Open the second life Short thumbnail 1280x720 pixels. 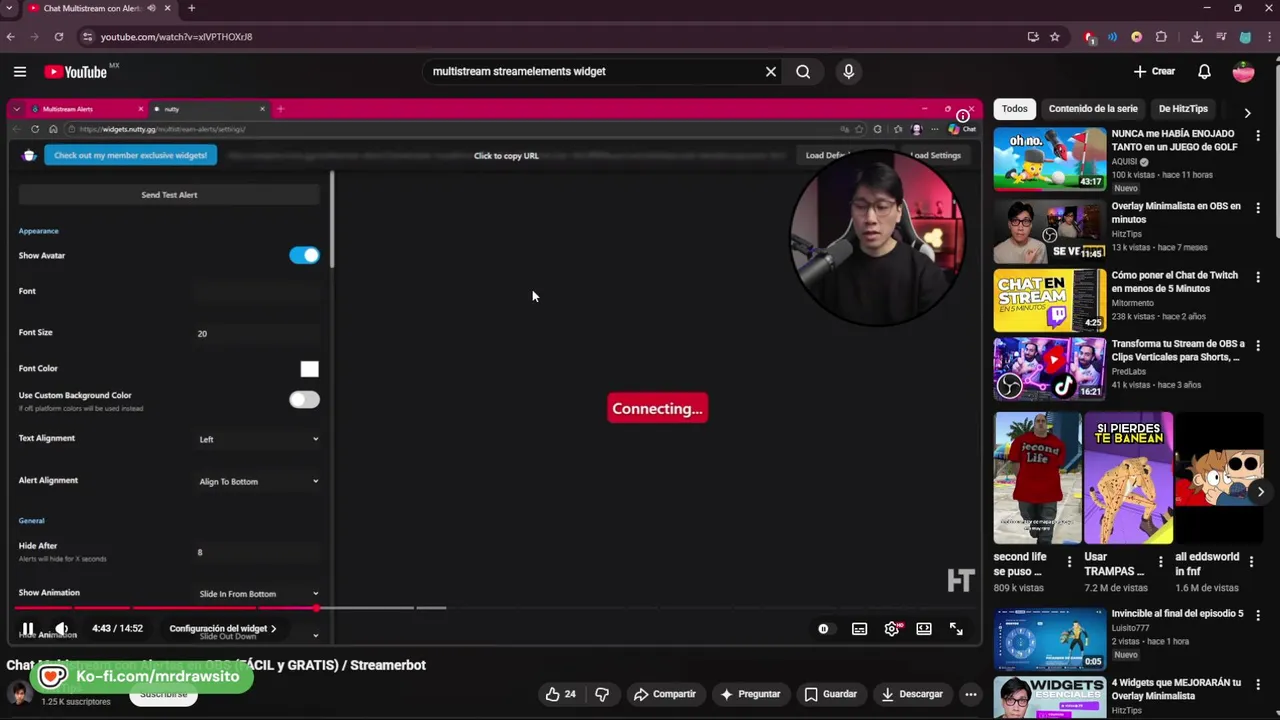coord(1037,477)
